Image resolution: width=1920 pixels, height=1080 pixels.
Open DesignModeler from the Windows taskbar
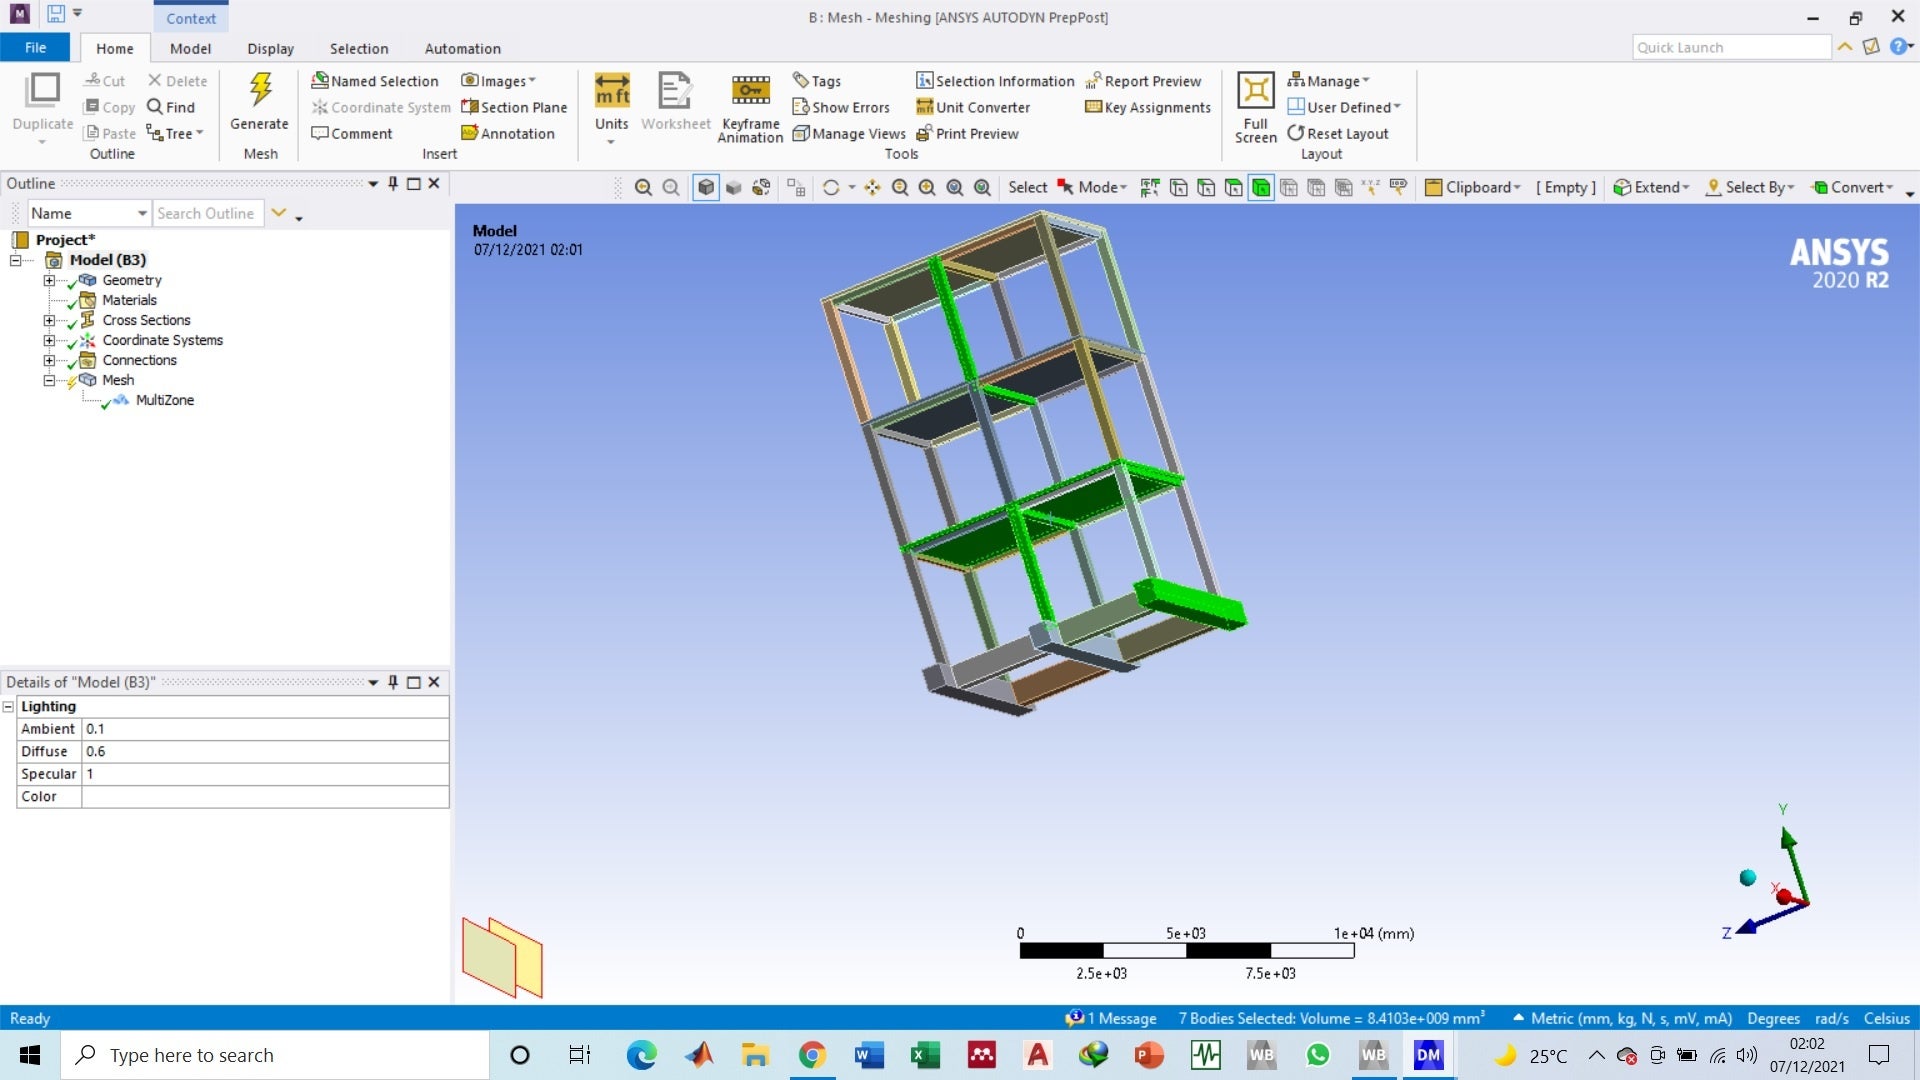pos(1428,1055)
